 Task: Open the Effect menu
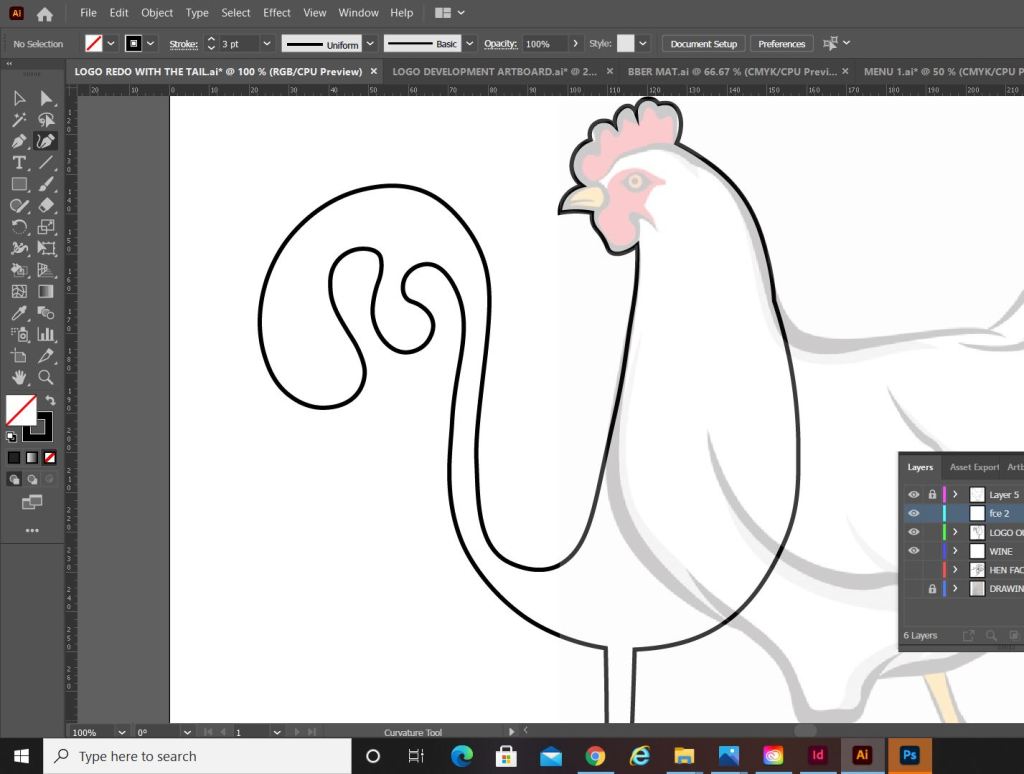pyautogui.click(x=277, y=13)
